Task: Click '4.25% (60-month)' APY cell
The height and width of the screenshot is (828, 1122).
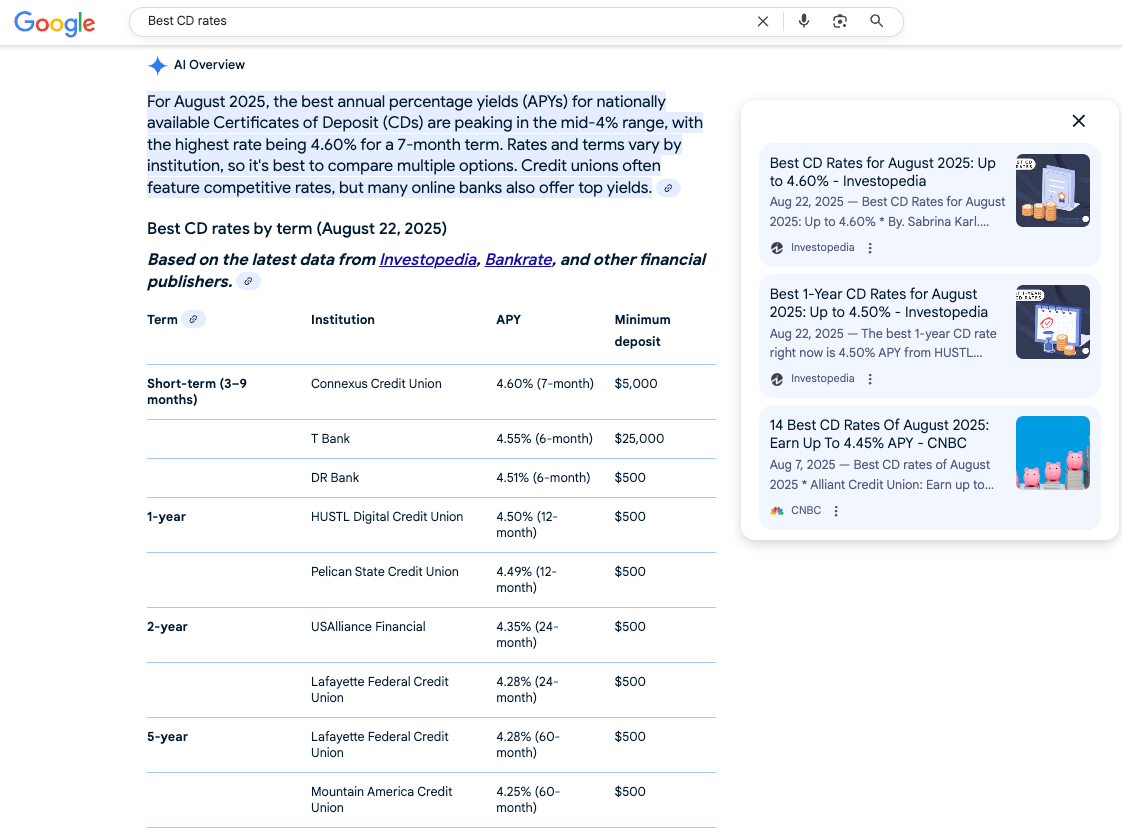Action: click(x=528, y=799)
